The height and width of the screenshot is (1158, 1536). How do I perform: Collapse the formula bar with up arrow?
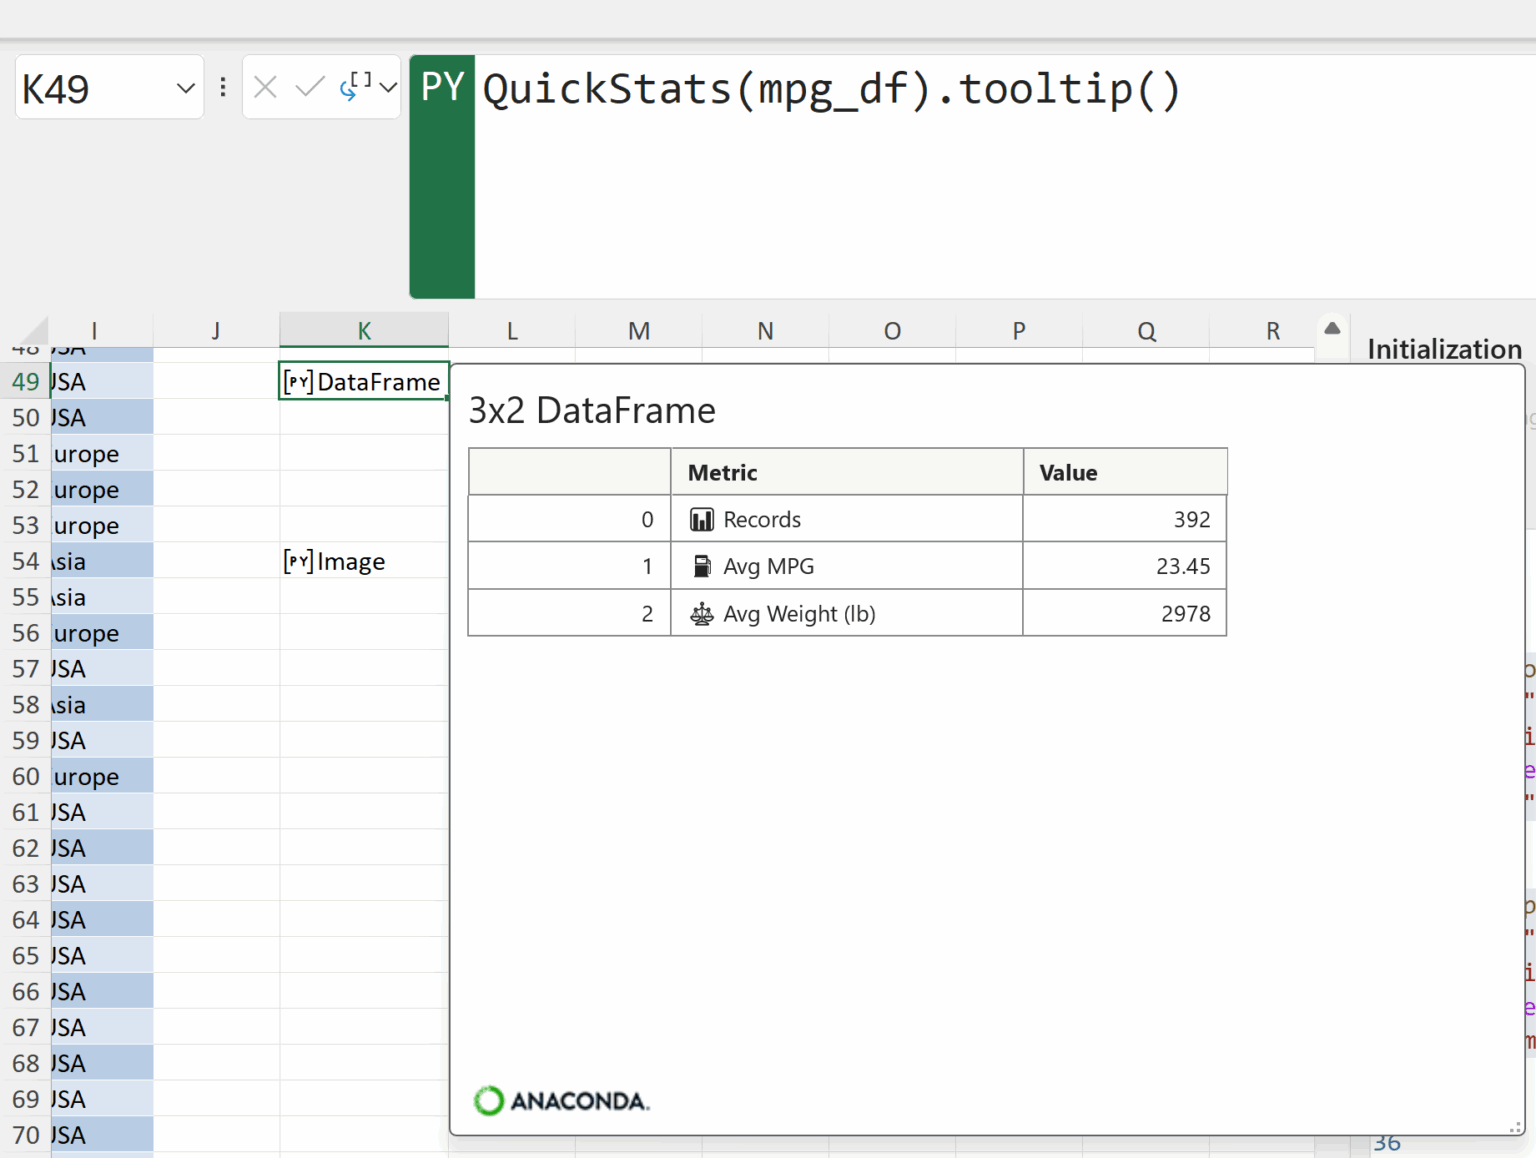click(1332, 329)
